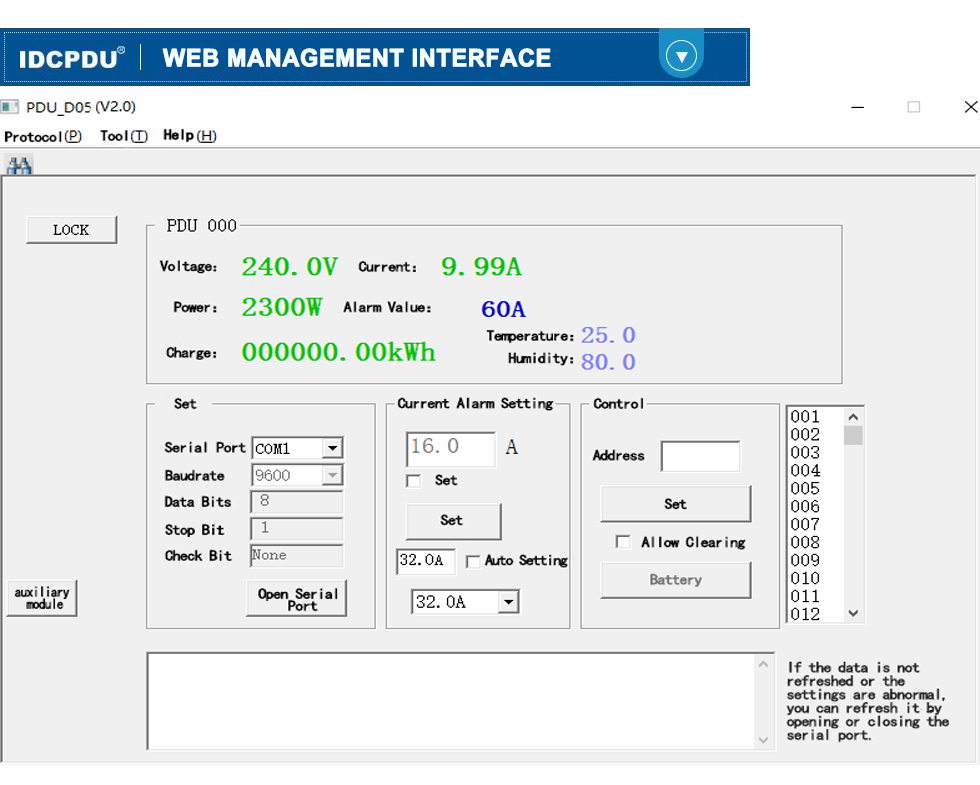The height and width of the screenshot is (785, 980).
Task: Click the Open Serial Port button
Action: click(x=297, y=599)
